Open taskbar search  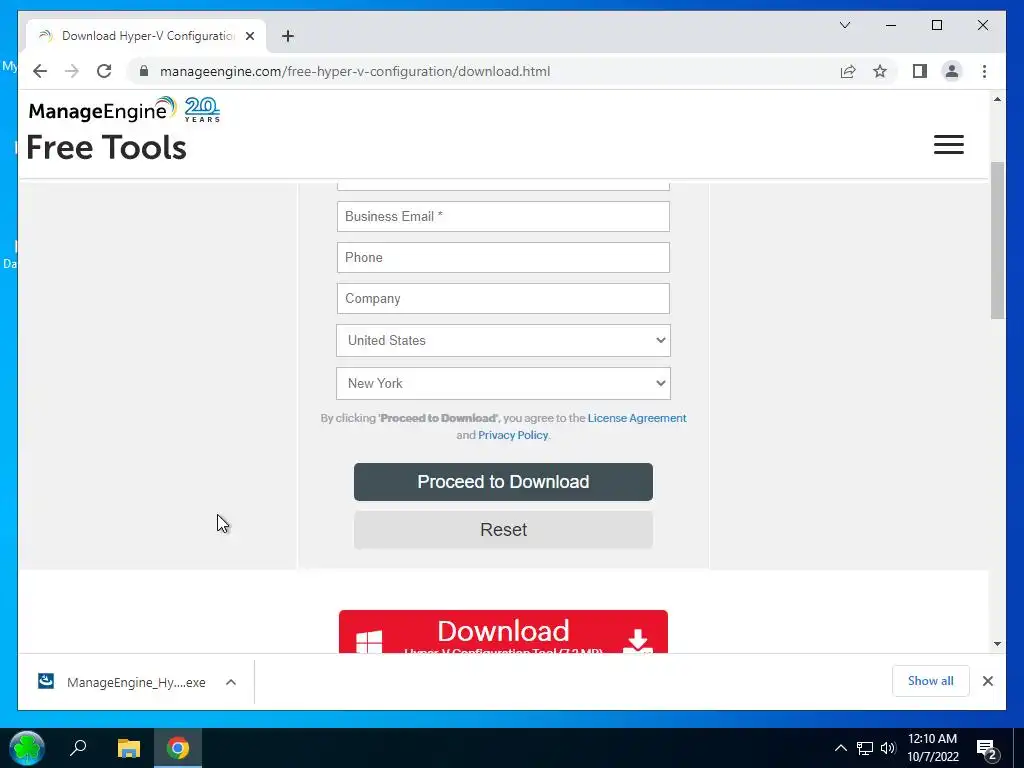(78, 748)
